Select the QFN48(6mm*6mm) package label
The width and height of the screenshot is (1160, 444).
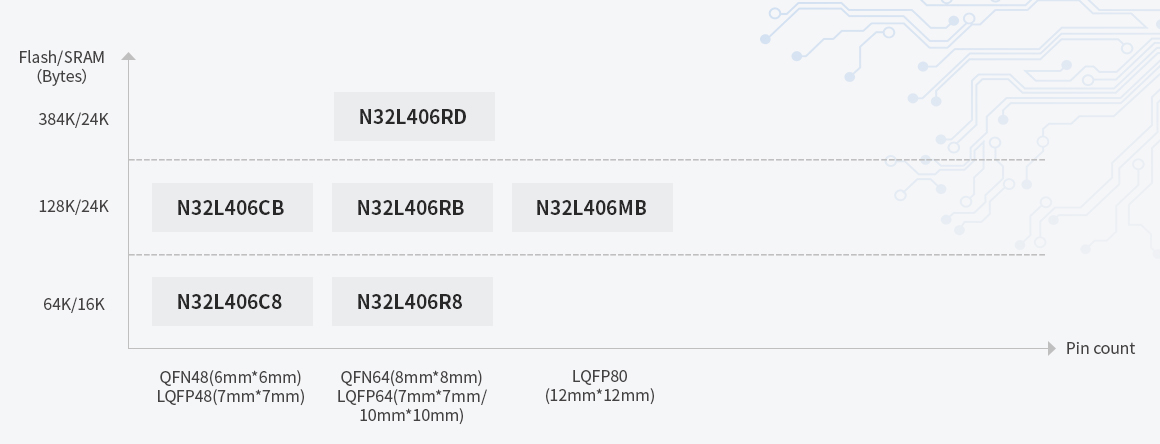230,377
